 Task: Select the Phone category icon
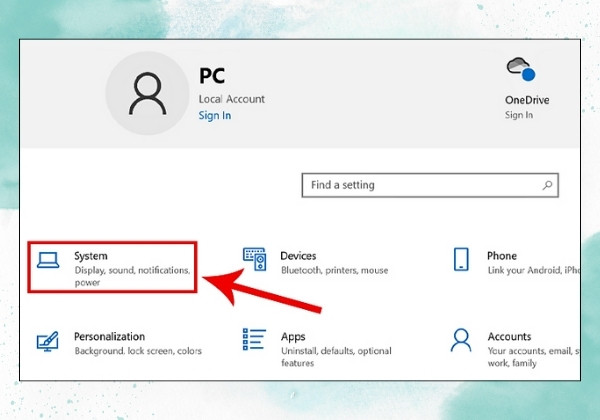(461, 259)
